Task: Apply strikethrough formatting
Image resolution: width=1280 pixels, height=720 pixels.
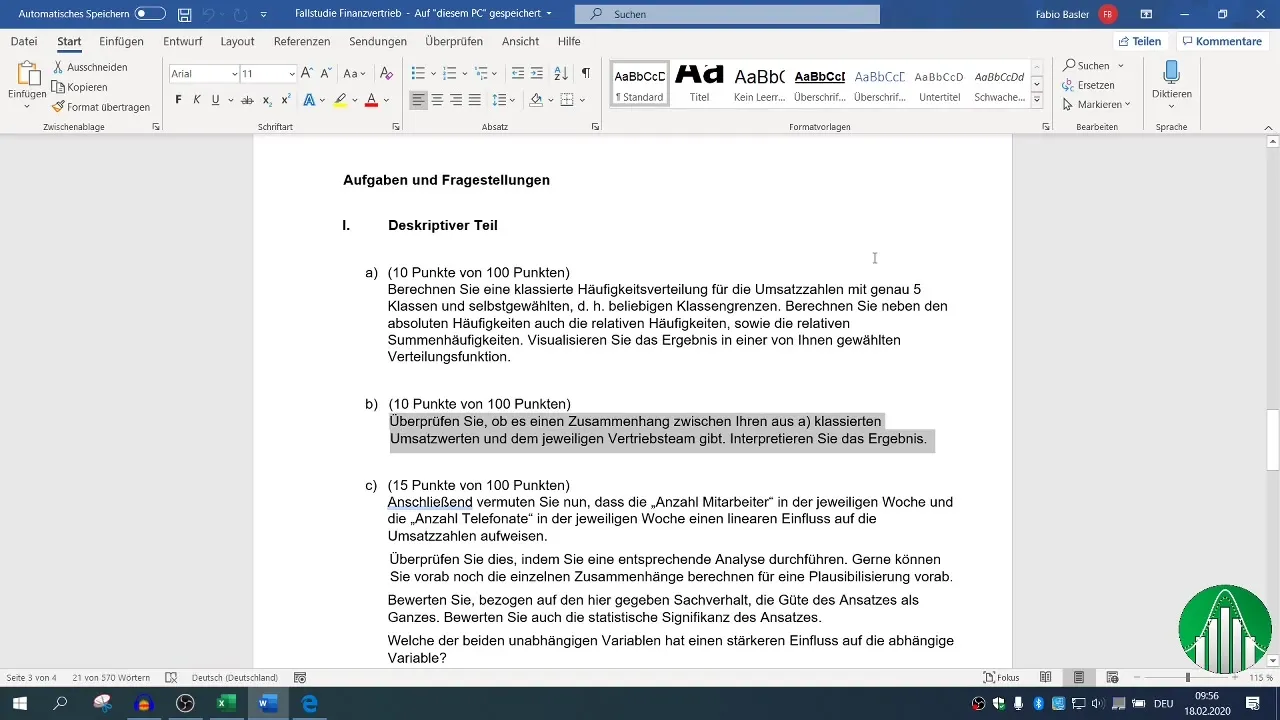Action: point(247,100)
